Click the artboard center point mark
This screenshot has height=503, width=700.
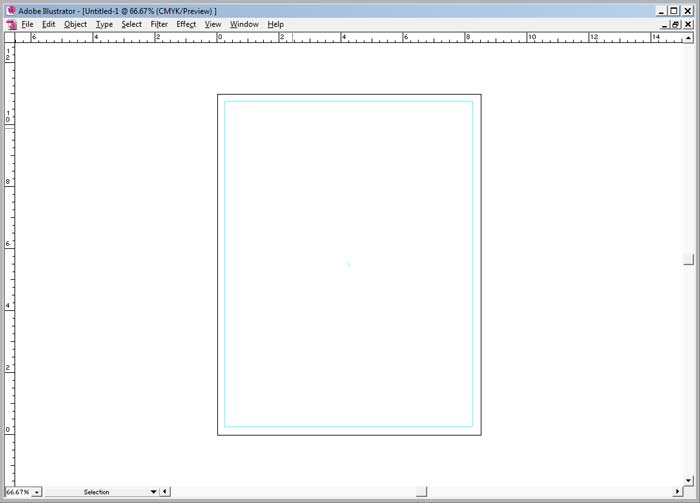click(349, 264)
